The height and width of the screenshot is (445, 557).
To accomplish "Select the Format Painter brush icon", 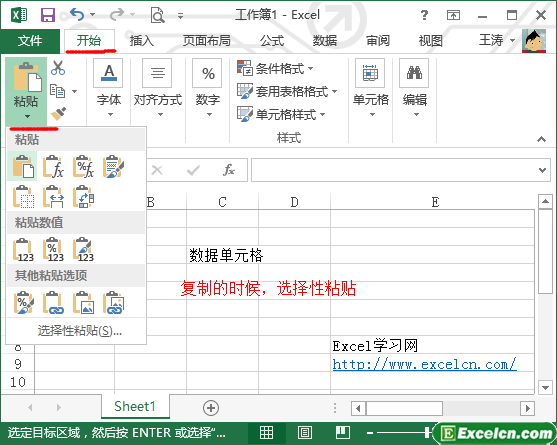I will 58,114.
